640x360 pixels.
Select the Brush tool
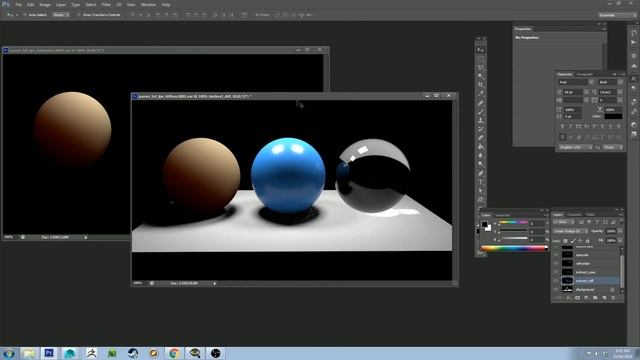481,111
